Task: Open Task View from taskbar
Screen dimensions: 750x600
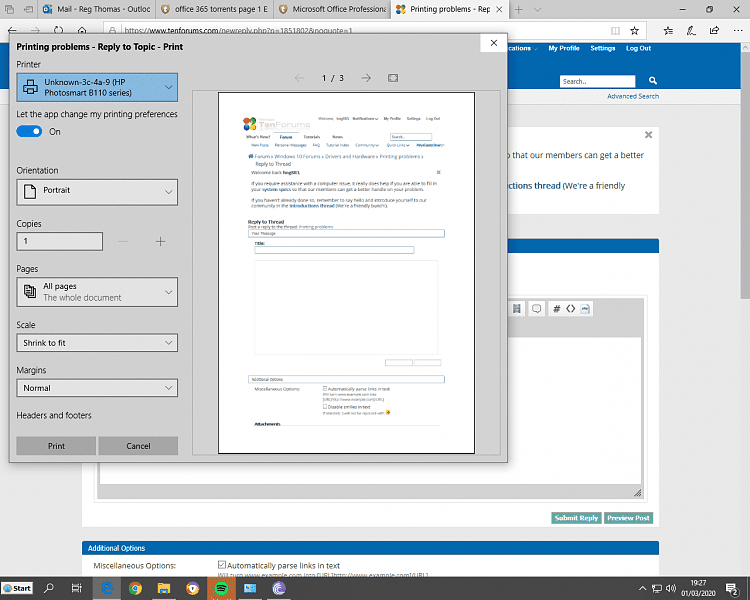Action: 77,588
